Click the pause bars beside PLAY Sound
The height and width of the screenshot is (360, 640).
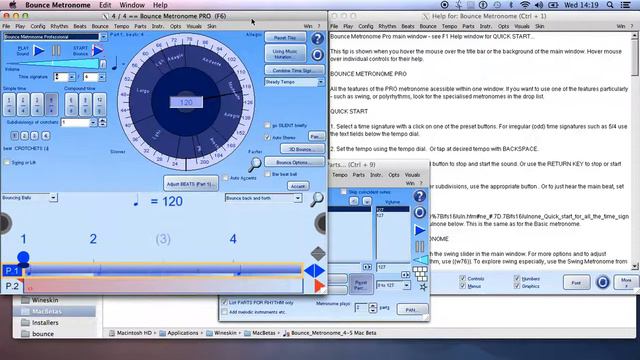coord(56,51)
